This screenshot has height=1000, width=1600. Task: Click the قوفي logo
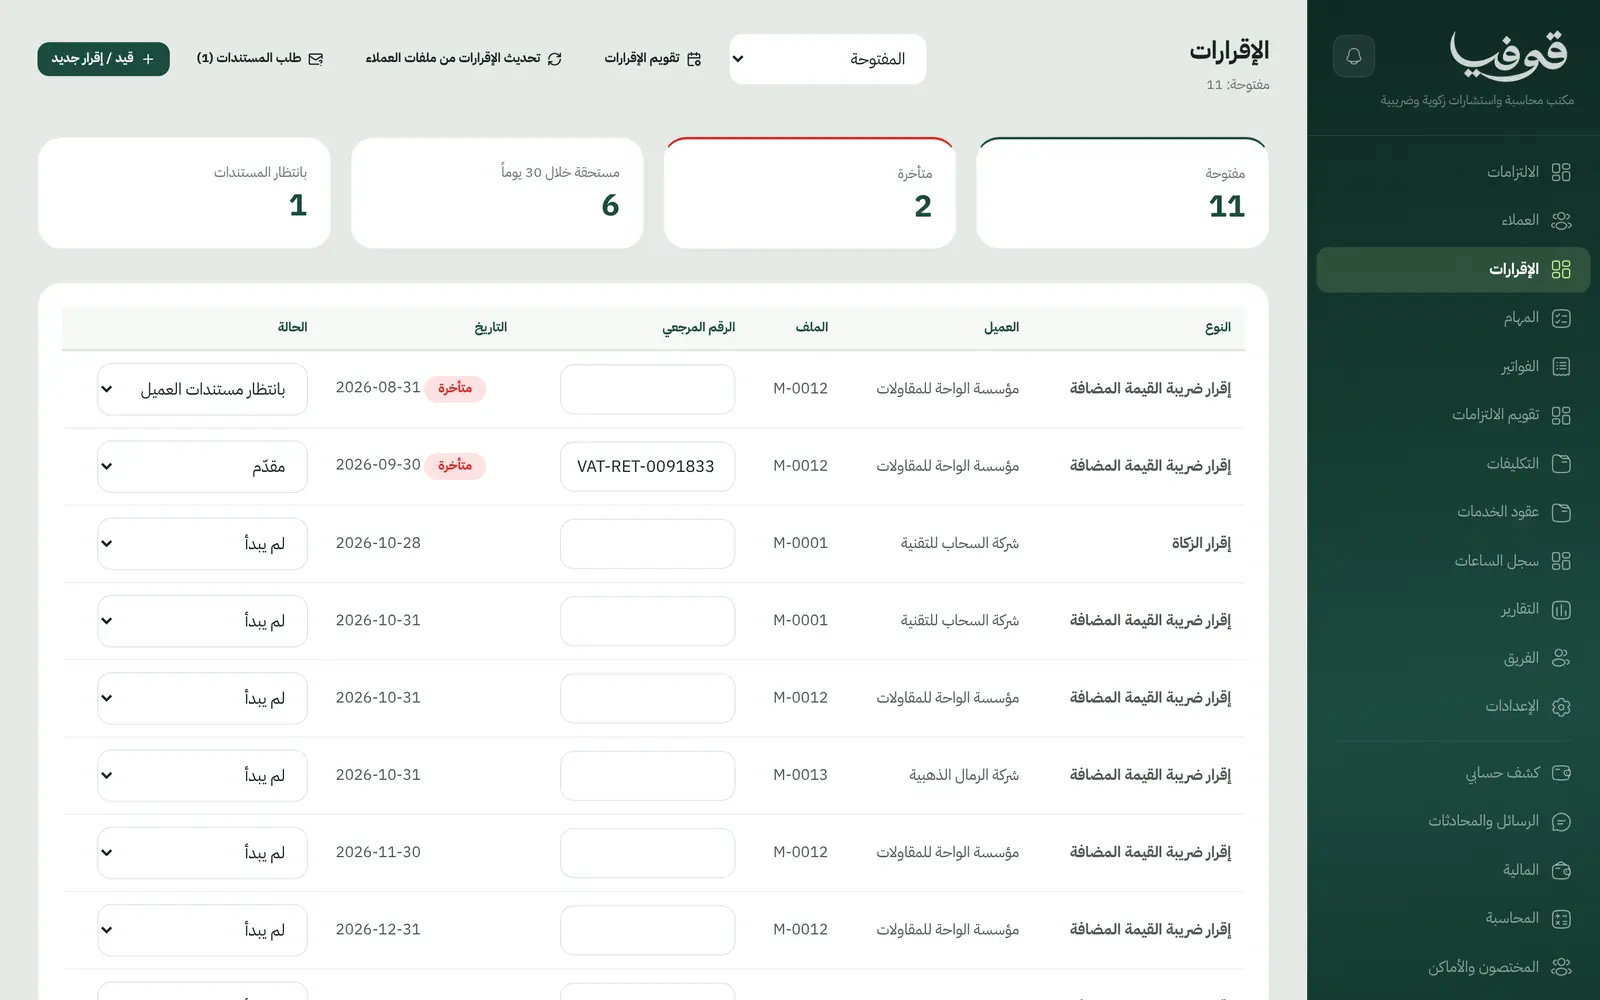point(1509,55)
